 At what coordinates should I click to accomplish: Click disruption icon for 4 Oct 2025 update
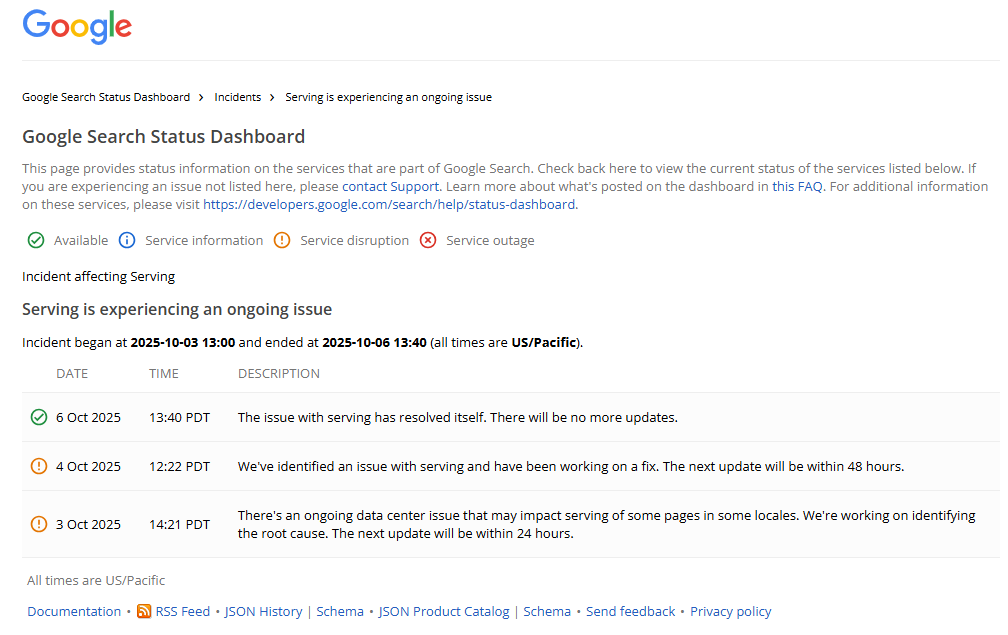coord(39,466)
